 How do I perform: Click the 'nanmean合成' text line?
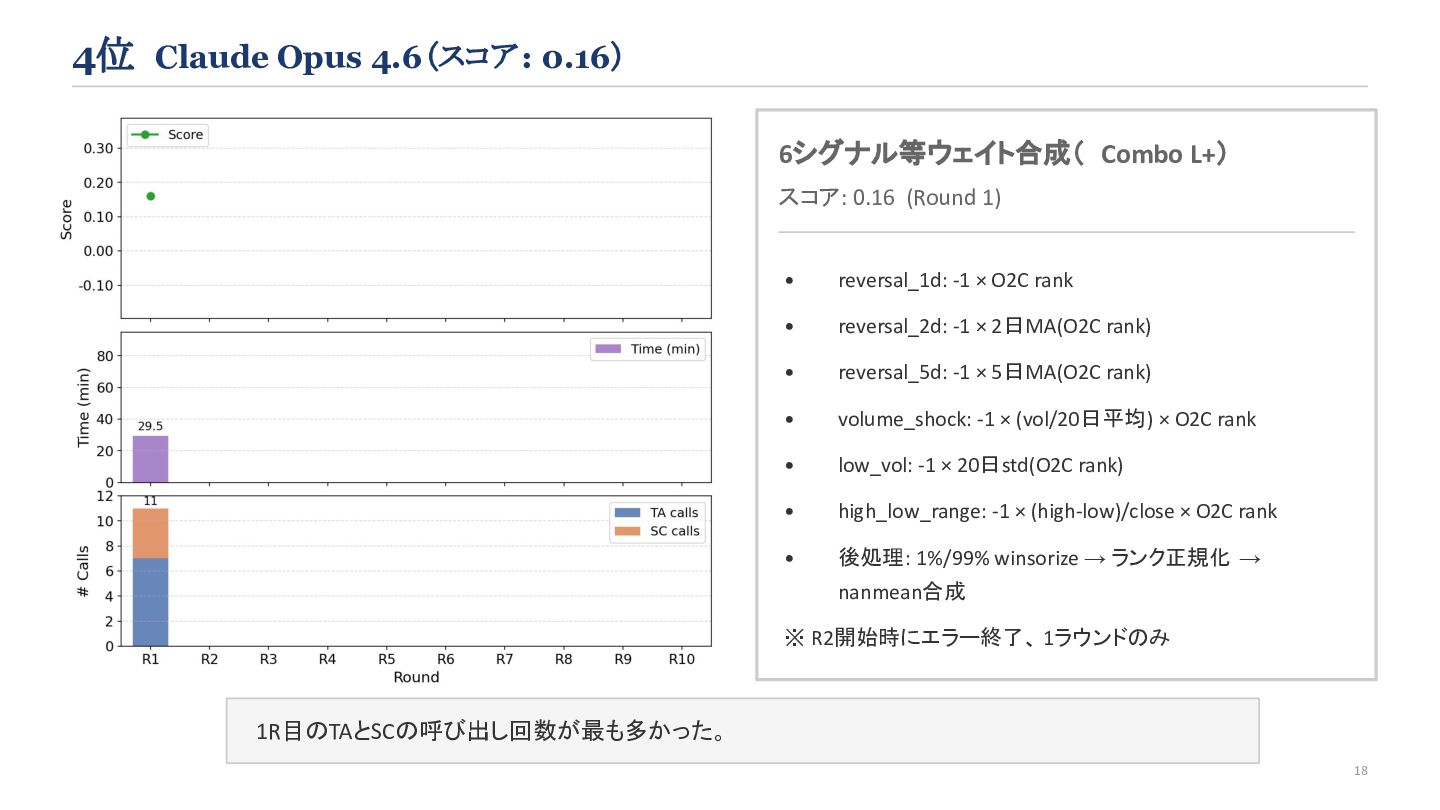[x=901, y=592]
